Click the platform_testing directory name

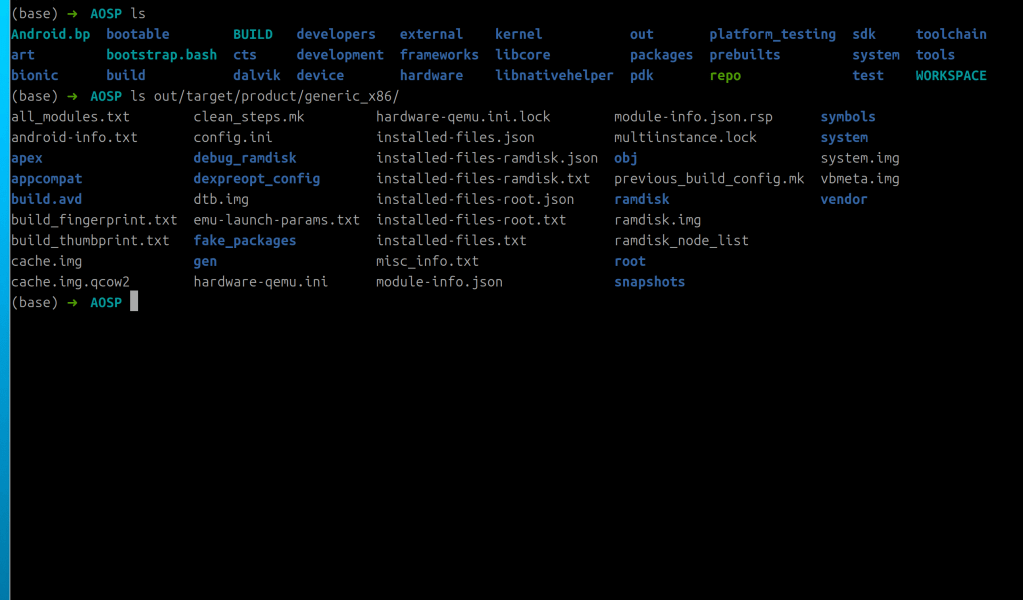[x=772, y=34]
